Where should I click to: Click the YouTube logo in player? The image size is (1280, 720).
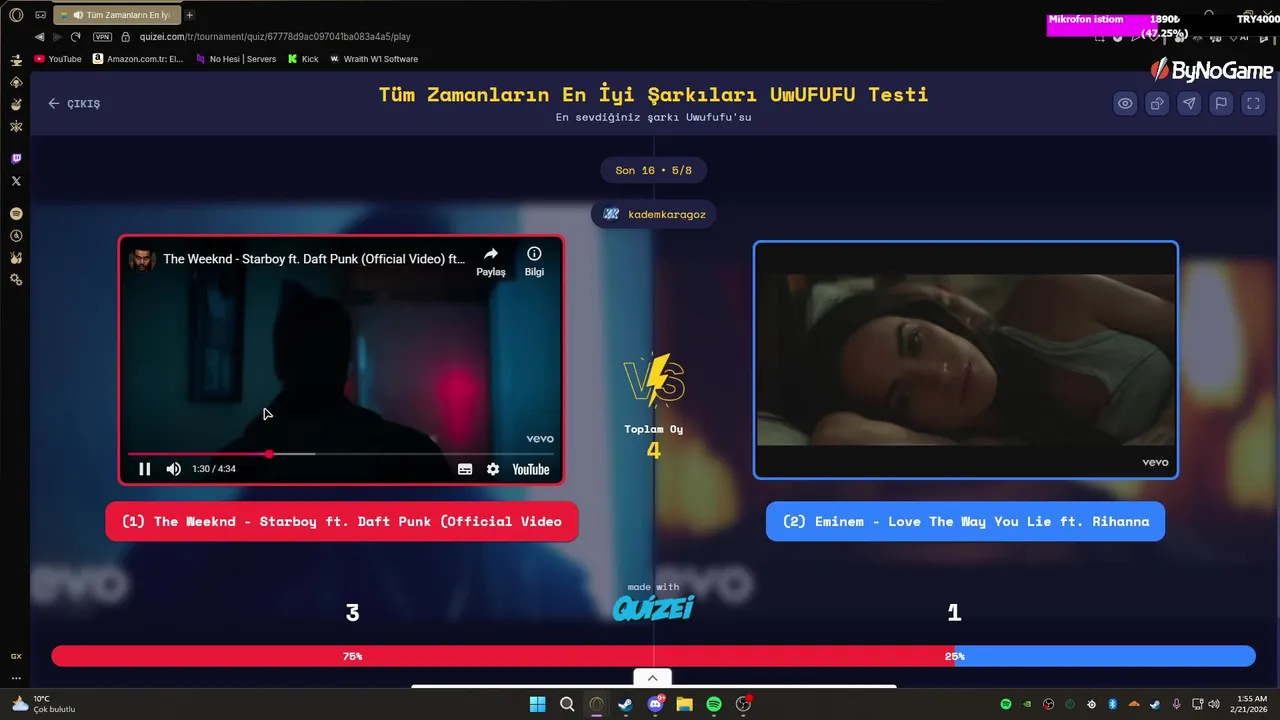tap(531, 469)
